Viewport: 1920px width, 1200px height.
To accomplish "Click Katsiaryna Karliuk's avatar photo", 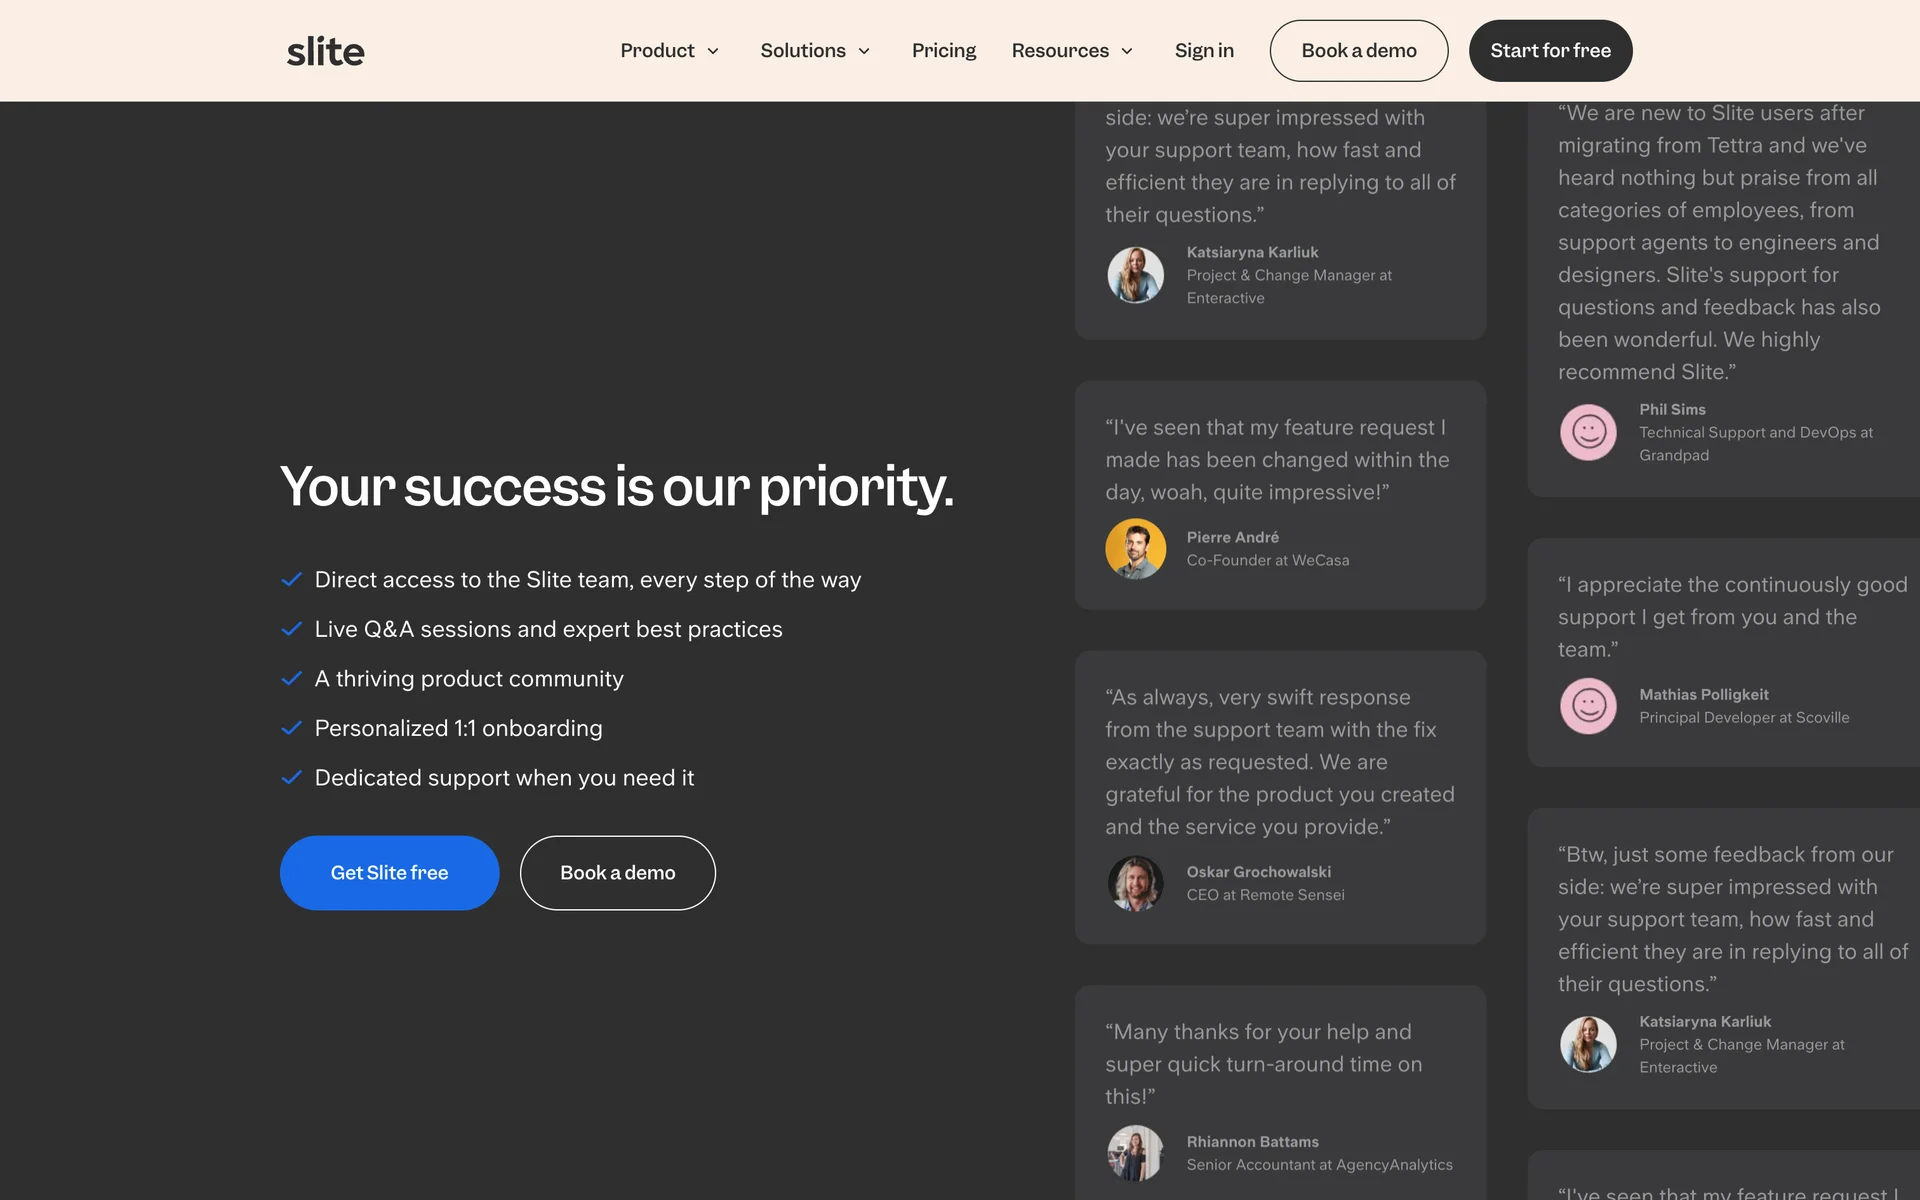I will pos(1135,275).
